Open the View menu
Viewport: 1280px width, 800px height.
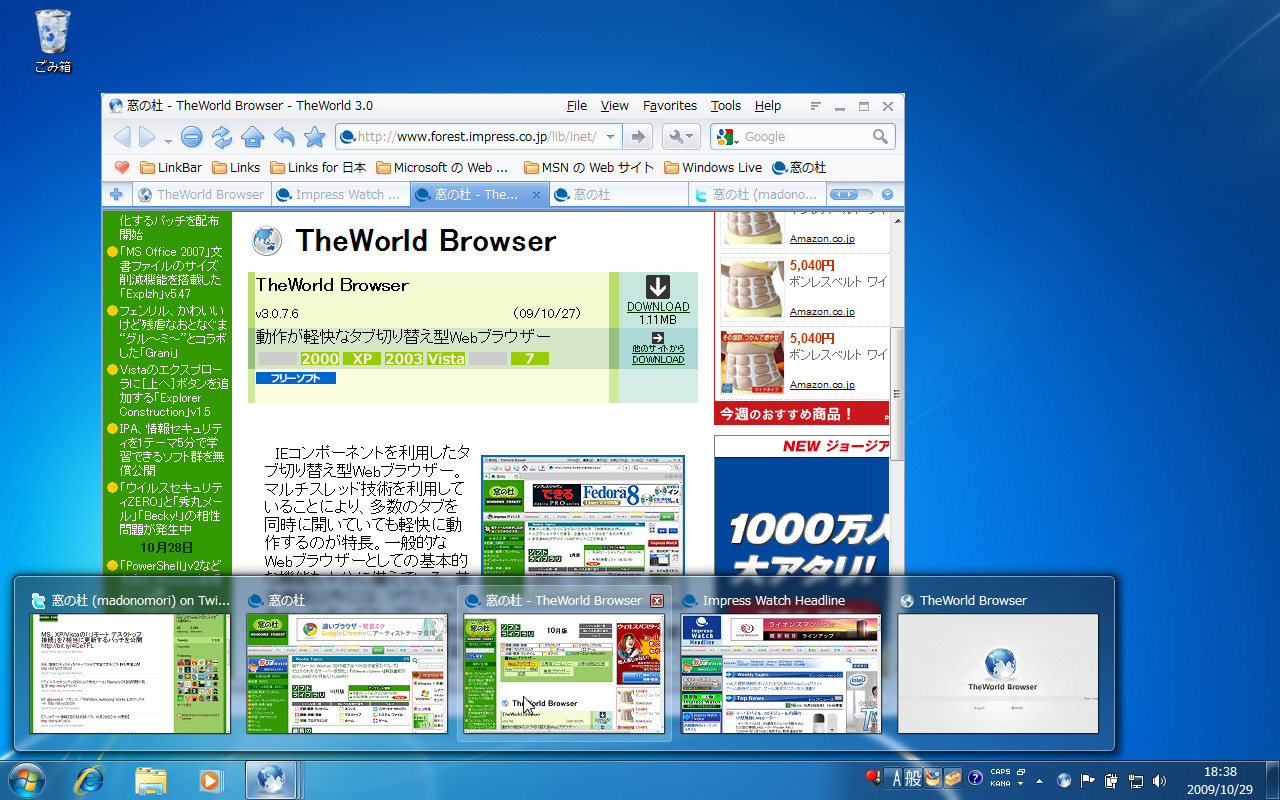pos(614,106)
